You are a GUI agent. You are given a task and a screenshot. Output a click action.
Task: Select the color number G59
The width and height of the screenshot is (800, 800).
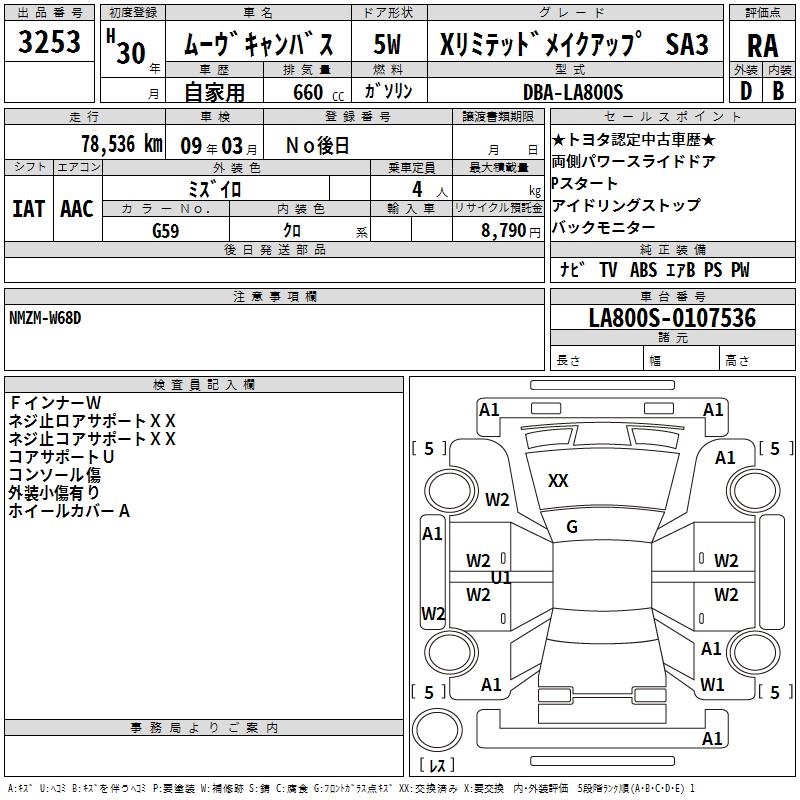[165, 231]
